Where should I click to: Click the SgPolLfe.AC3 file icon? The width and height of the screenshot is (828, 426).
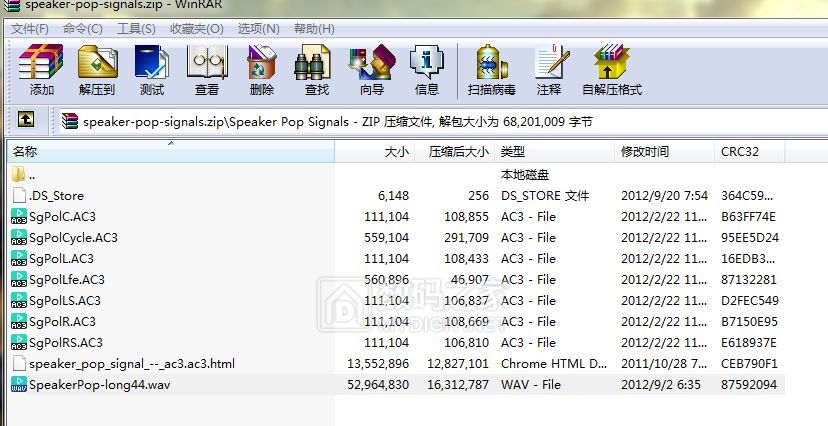(x=18, y=279)
